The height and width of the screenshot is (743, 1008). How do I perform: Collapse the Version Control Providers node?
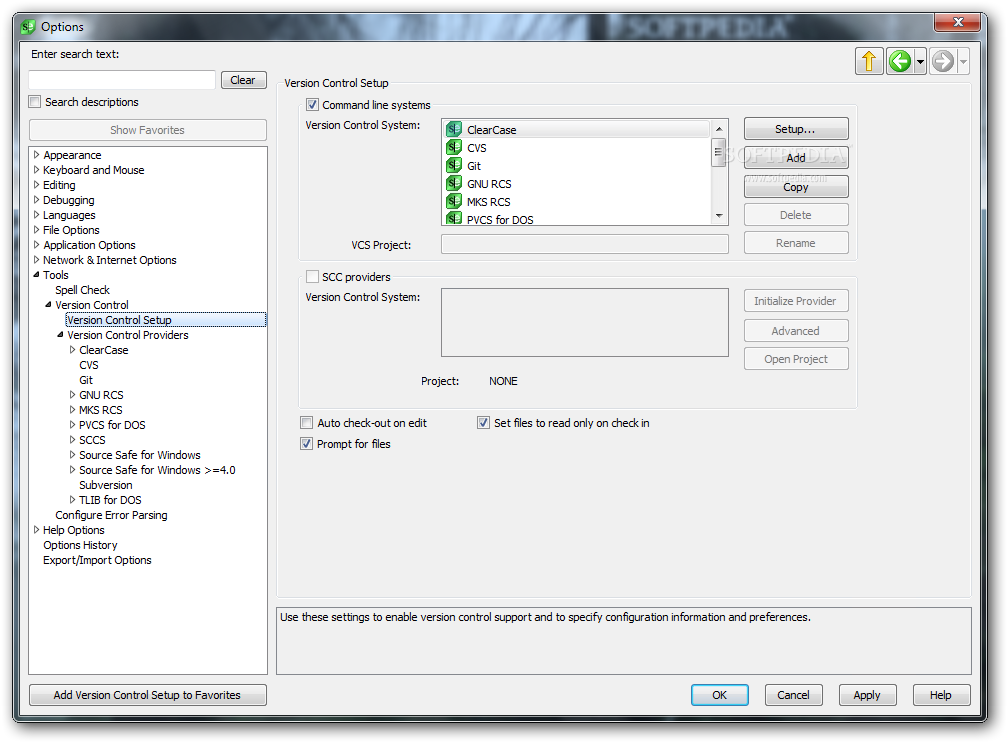[x=60, y=335]
